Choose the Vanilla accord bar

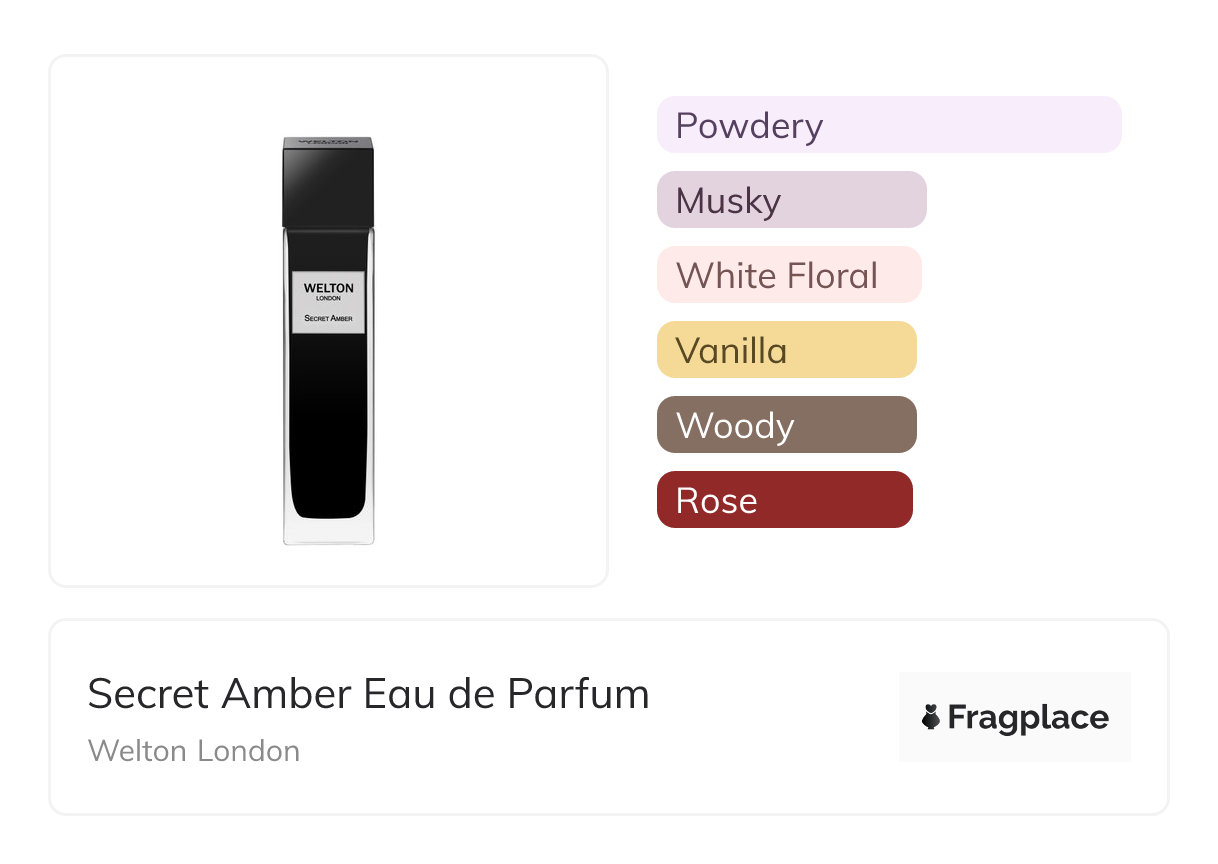[786, 350]
